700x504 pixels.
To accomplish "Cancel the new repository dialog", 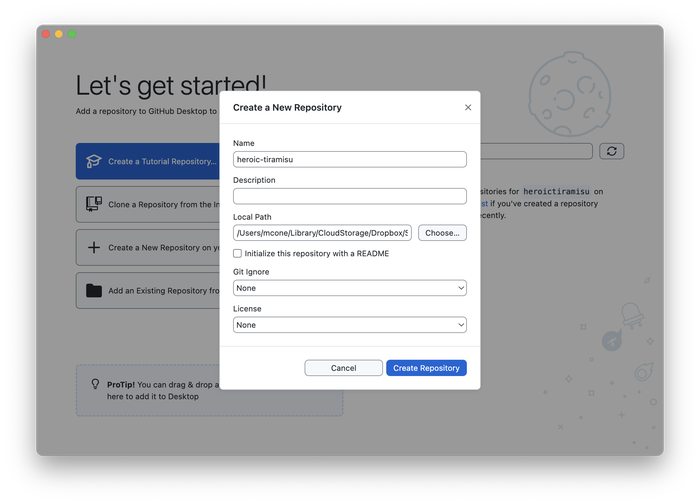I will pyautogui.click(x=343, y=368).
